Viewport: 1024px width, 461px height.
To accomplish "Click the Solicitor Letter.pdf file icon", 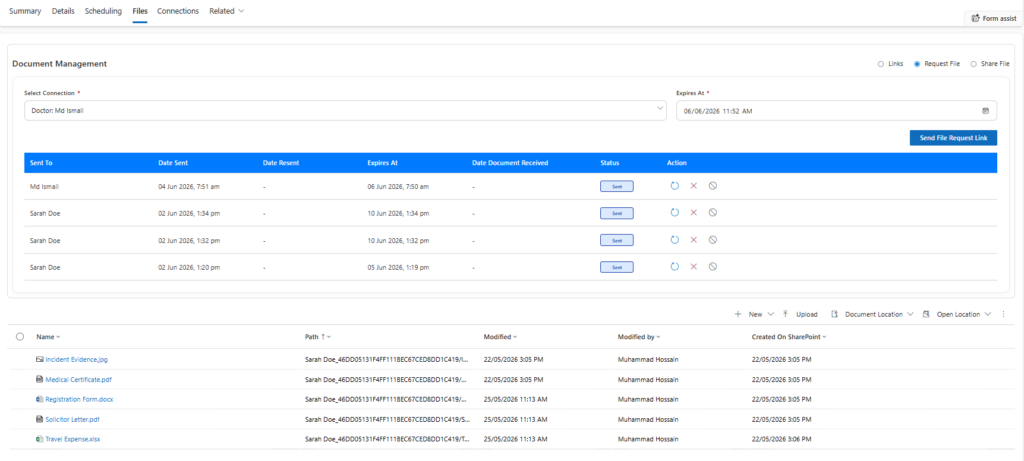I will (x=39, y=419).
